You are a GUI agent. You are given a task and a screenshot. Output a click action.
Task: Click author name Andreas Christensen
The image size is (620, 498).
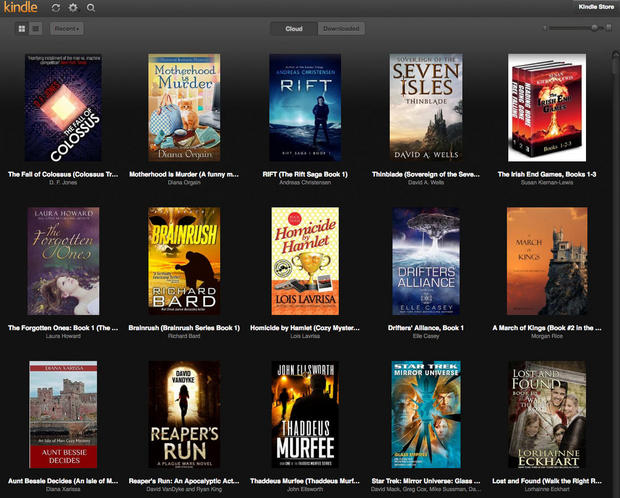[305, 182]
